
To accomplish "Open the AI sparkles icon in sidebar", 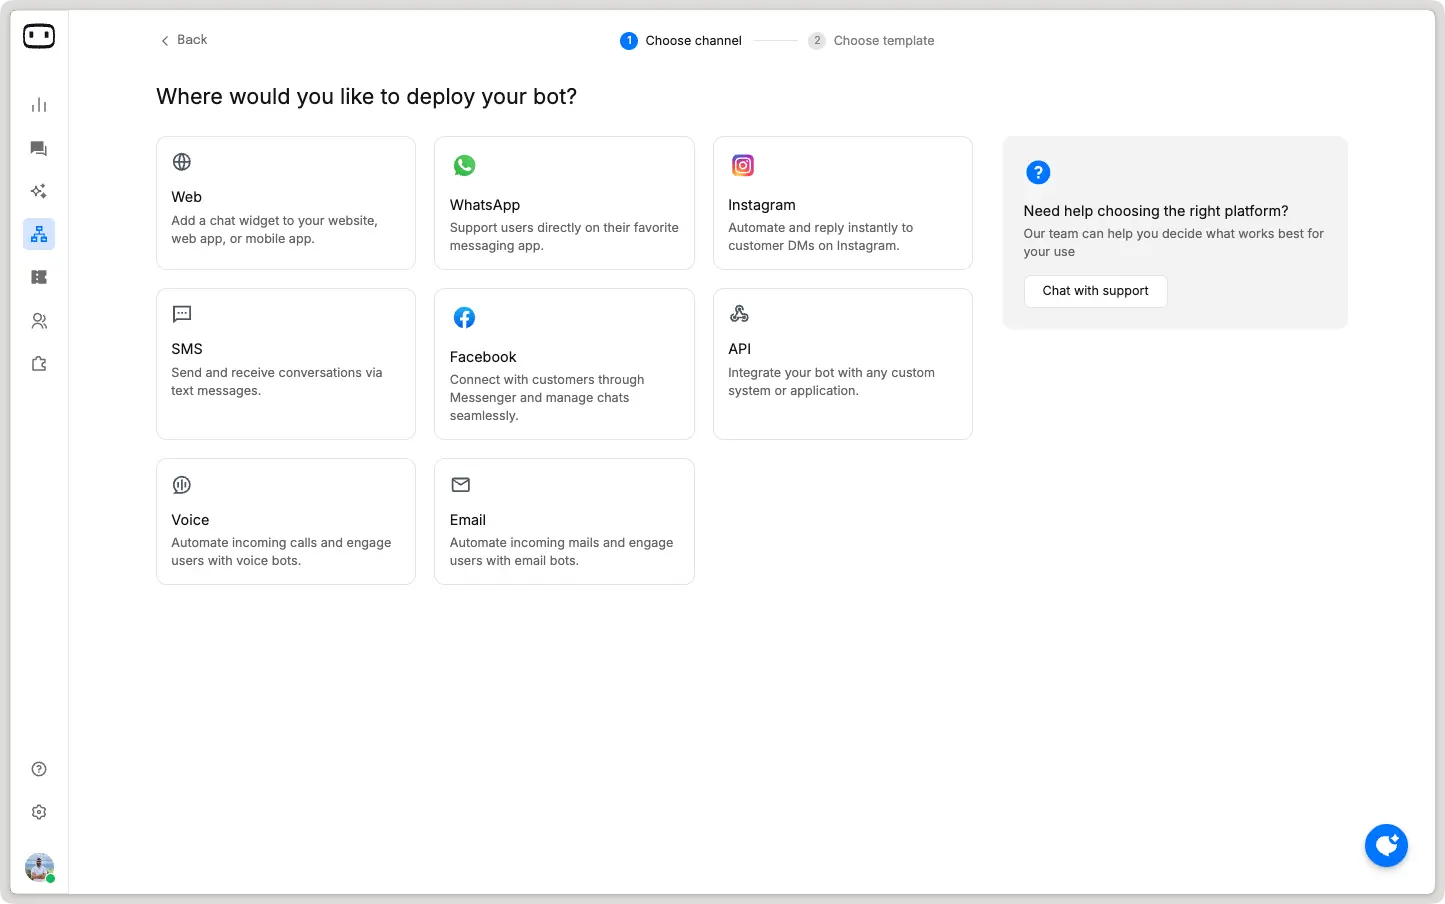I will [x=39, y=191].
